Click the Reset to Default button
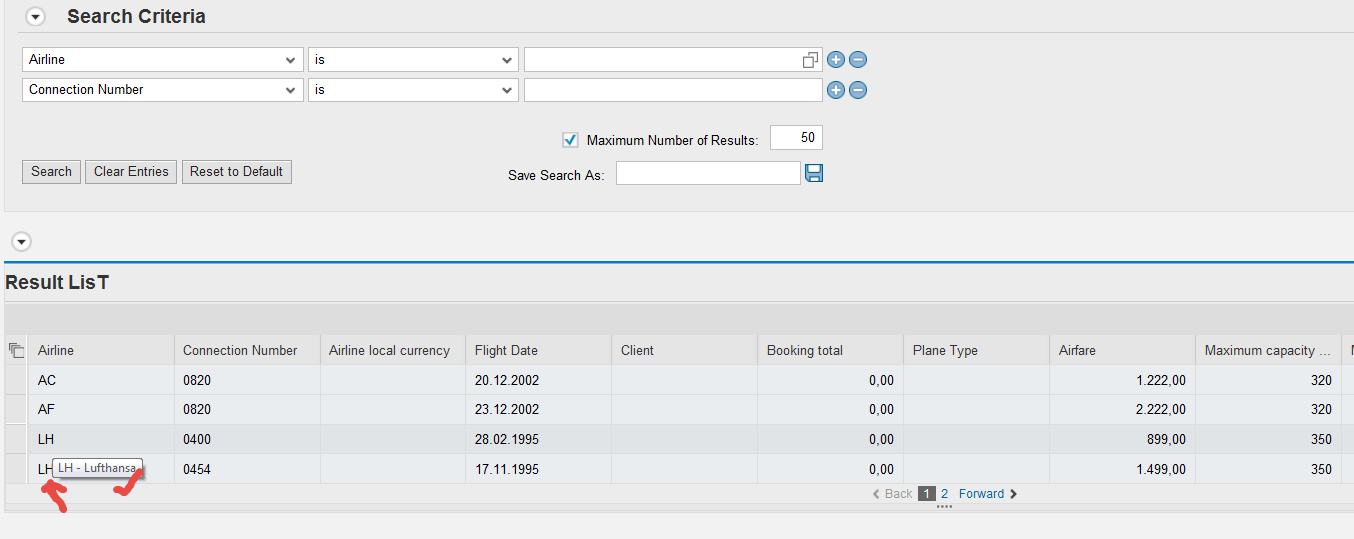The image size is (1354, 539). [x=236, y=171]
